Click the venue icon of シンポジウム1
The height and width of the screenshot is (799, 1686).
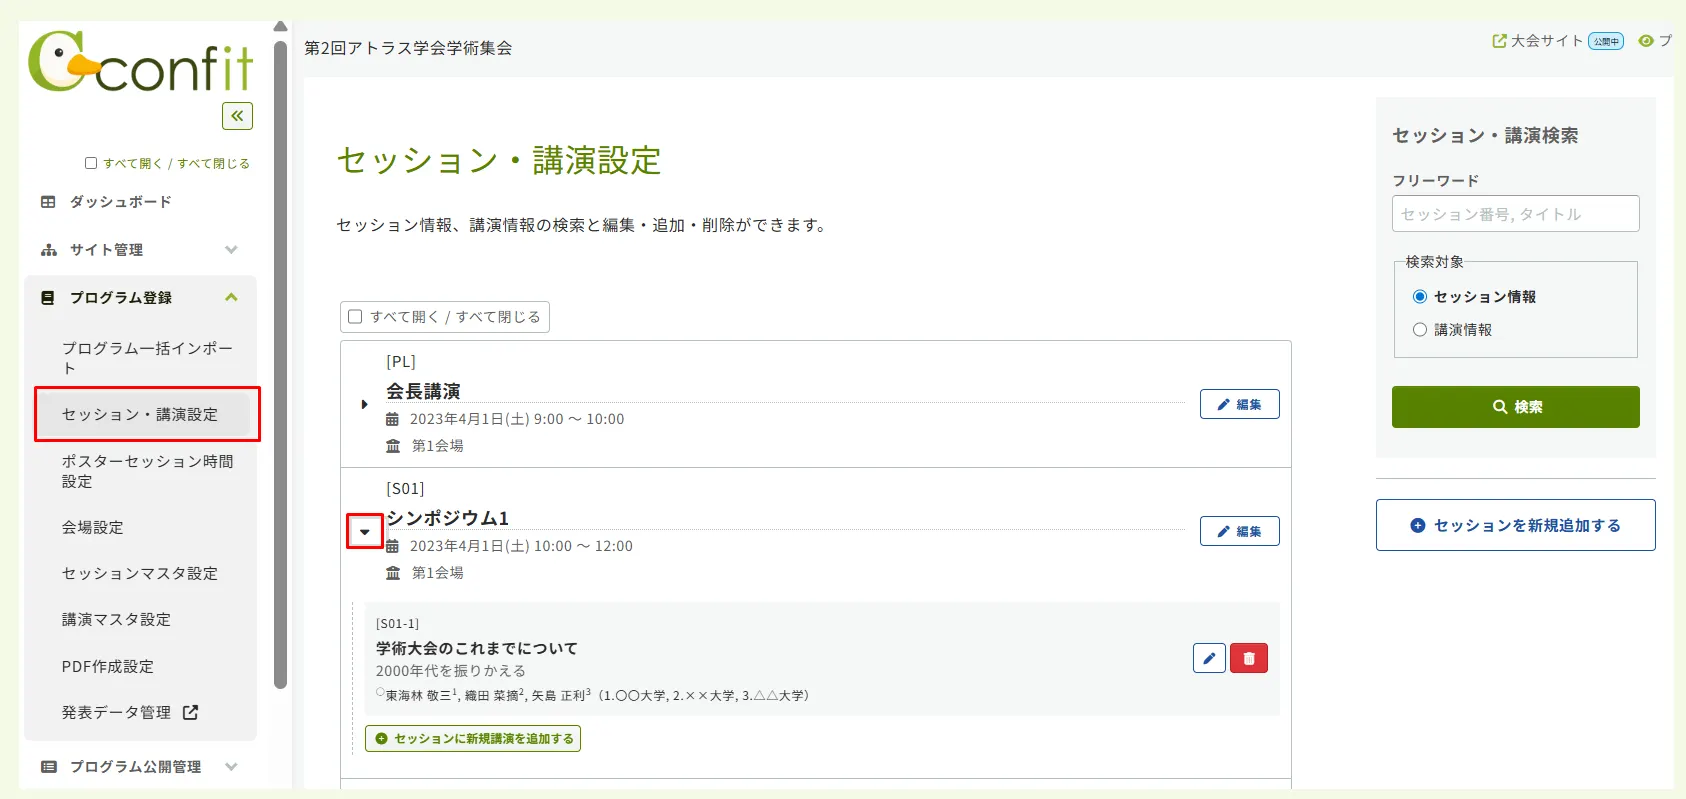click(x=393, y=573)
